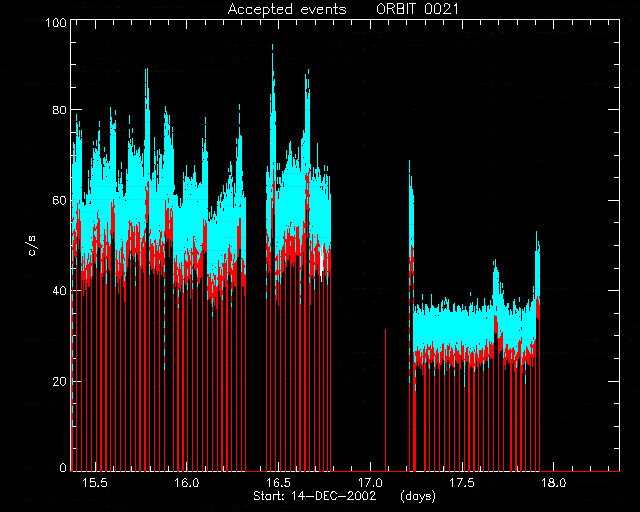Image resolution: width=640 pixels, height=512 pixels.
Task: Click the 'Accepted events' title text
Action: 287,9
